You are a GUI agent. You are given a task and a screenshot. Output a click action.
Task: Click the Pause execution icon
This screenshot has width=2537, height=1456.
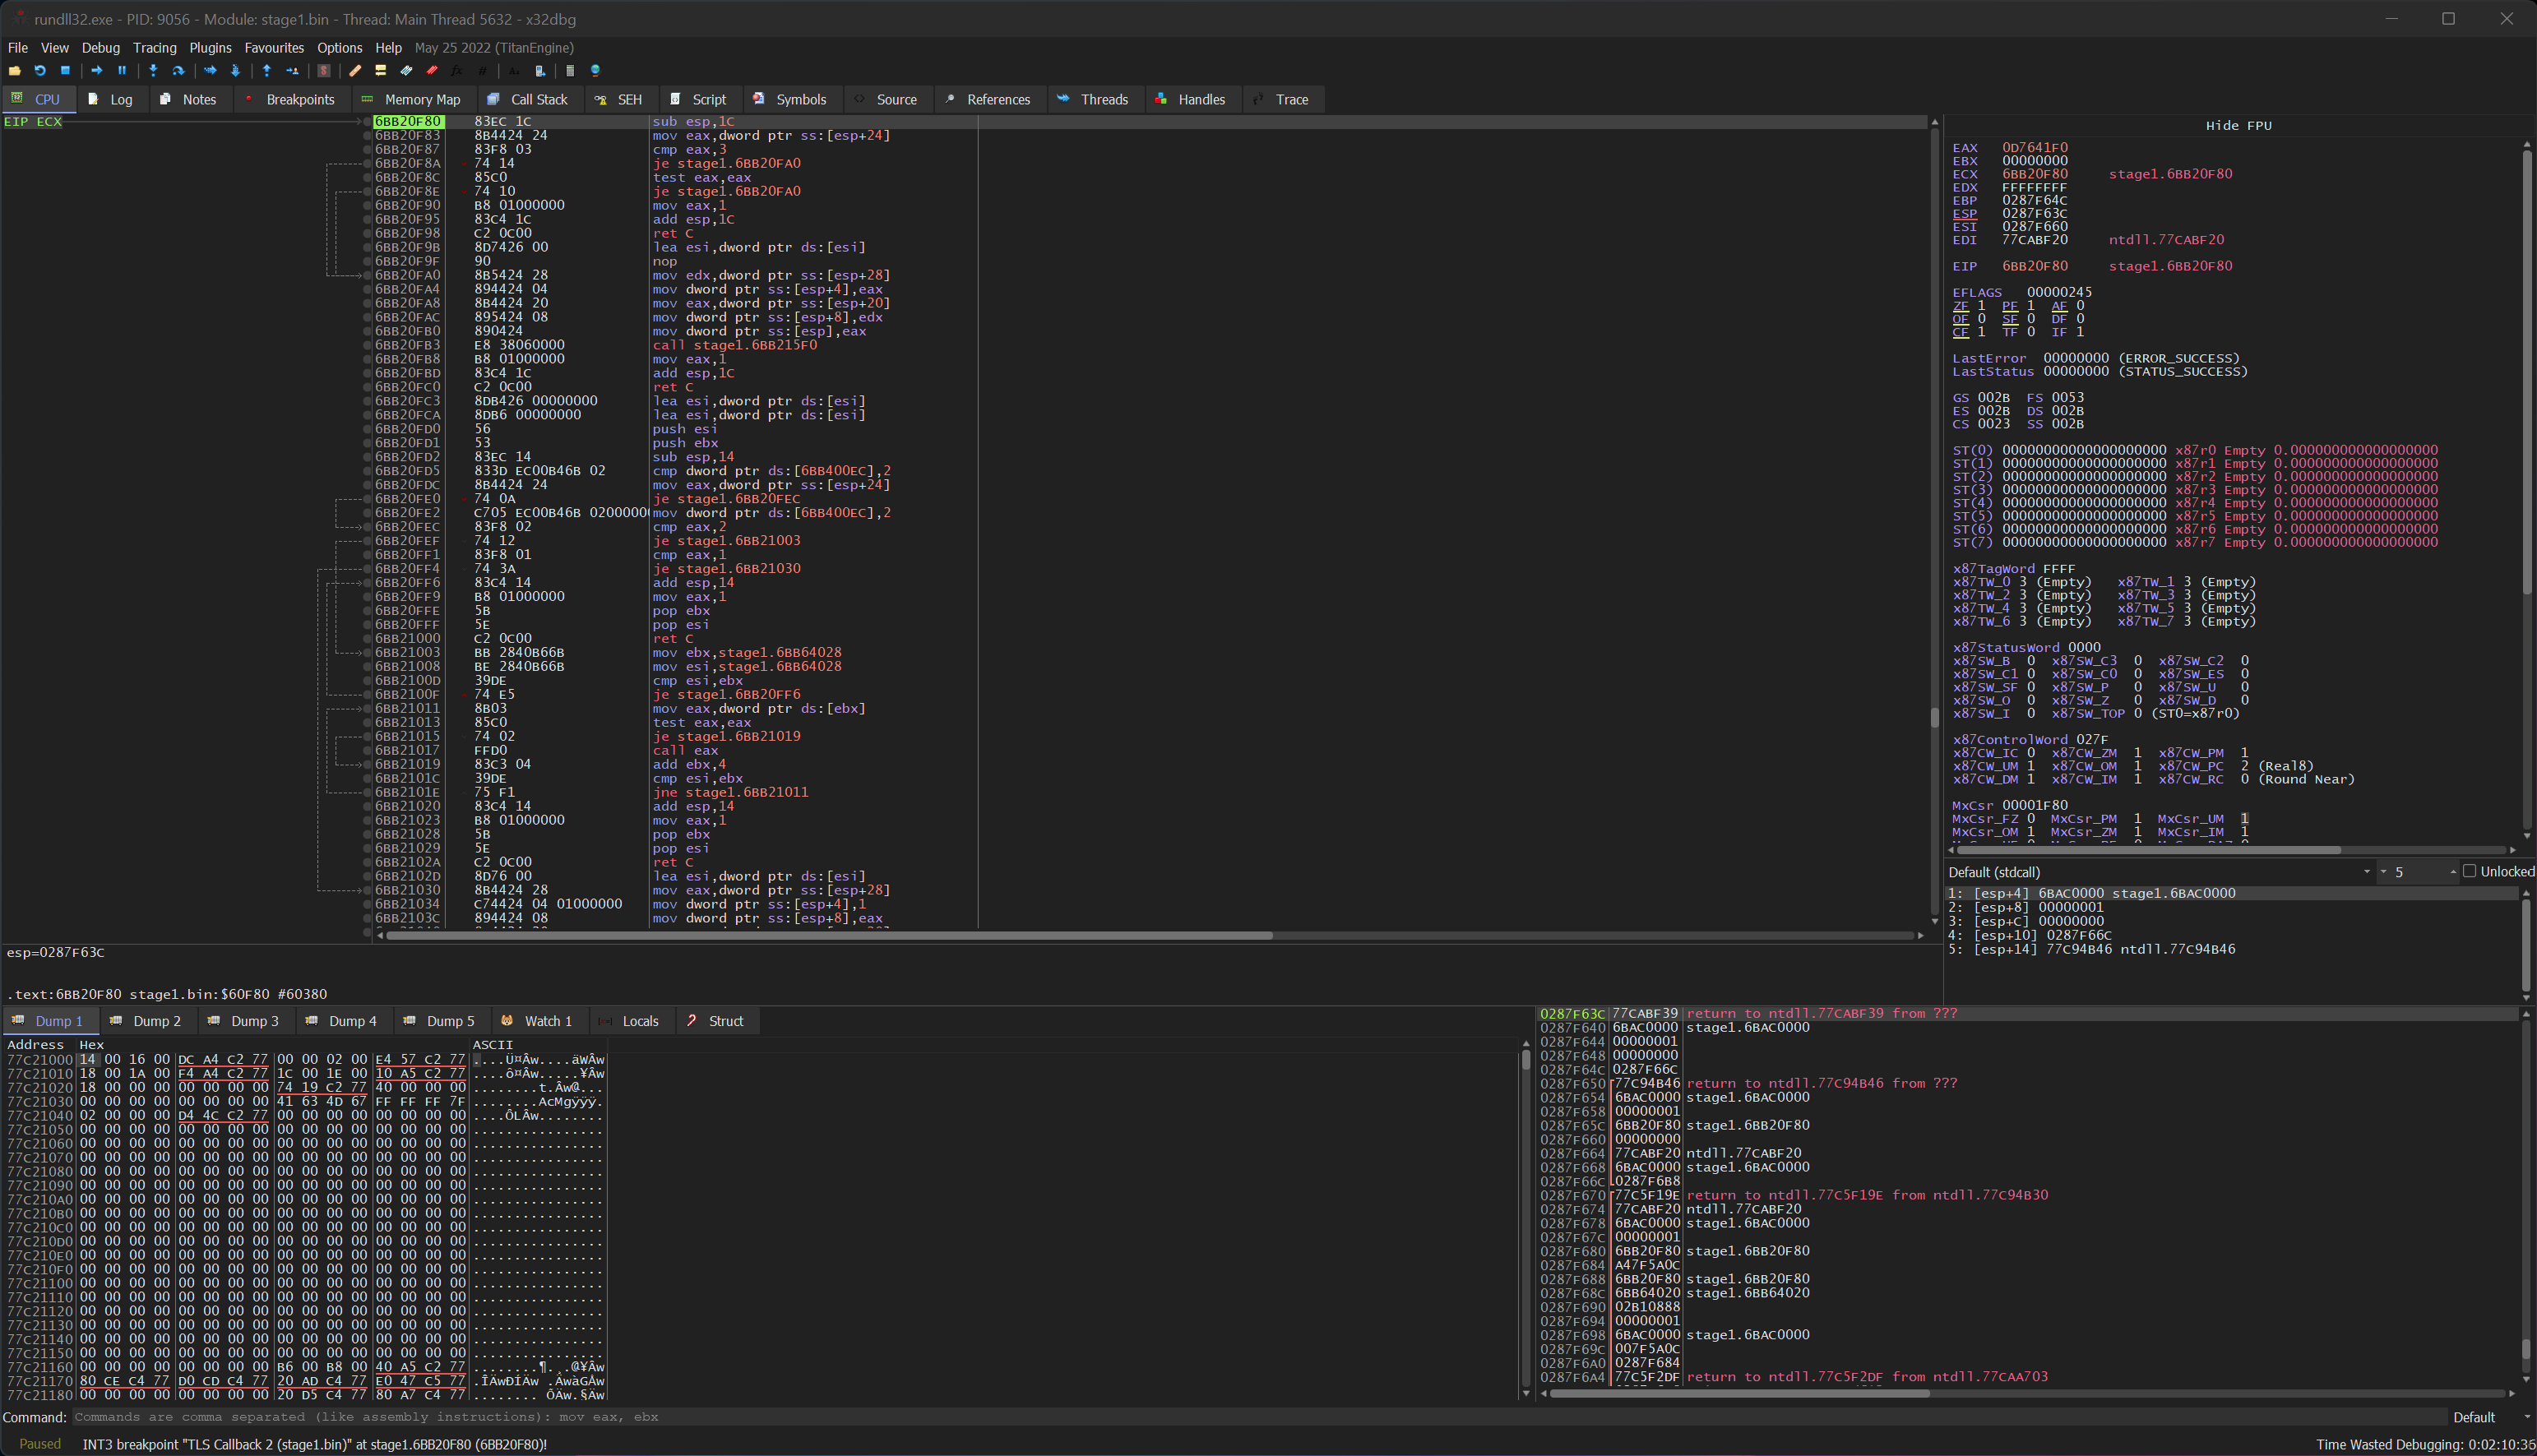click(122, 71)
